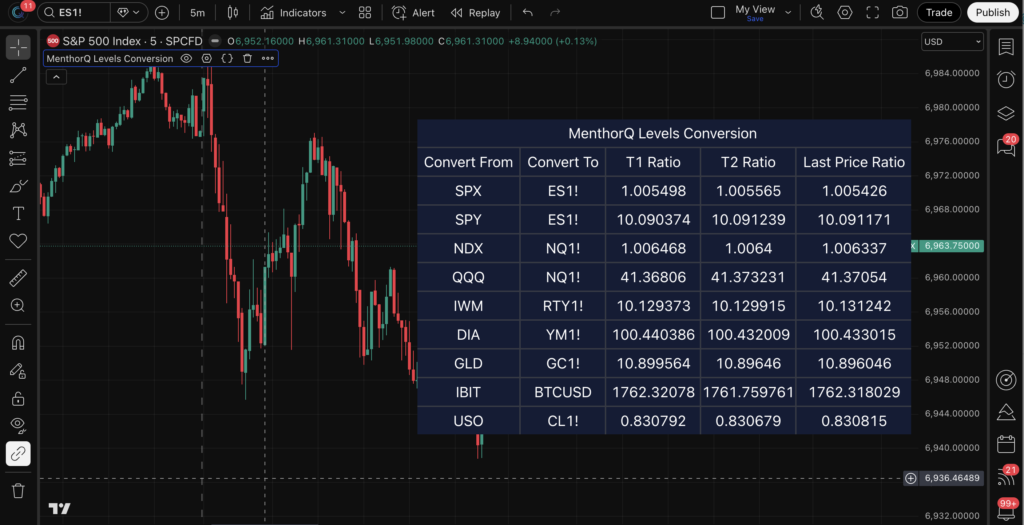This screenshot has height=525, width=1024.
Task: Open the patterns drawing tool
Action: [x=18, y=130]
